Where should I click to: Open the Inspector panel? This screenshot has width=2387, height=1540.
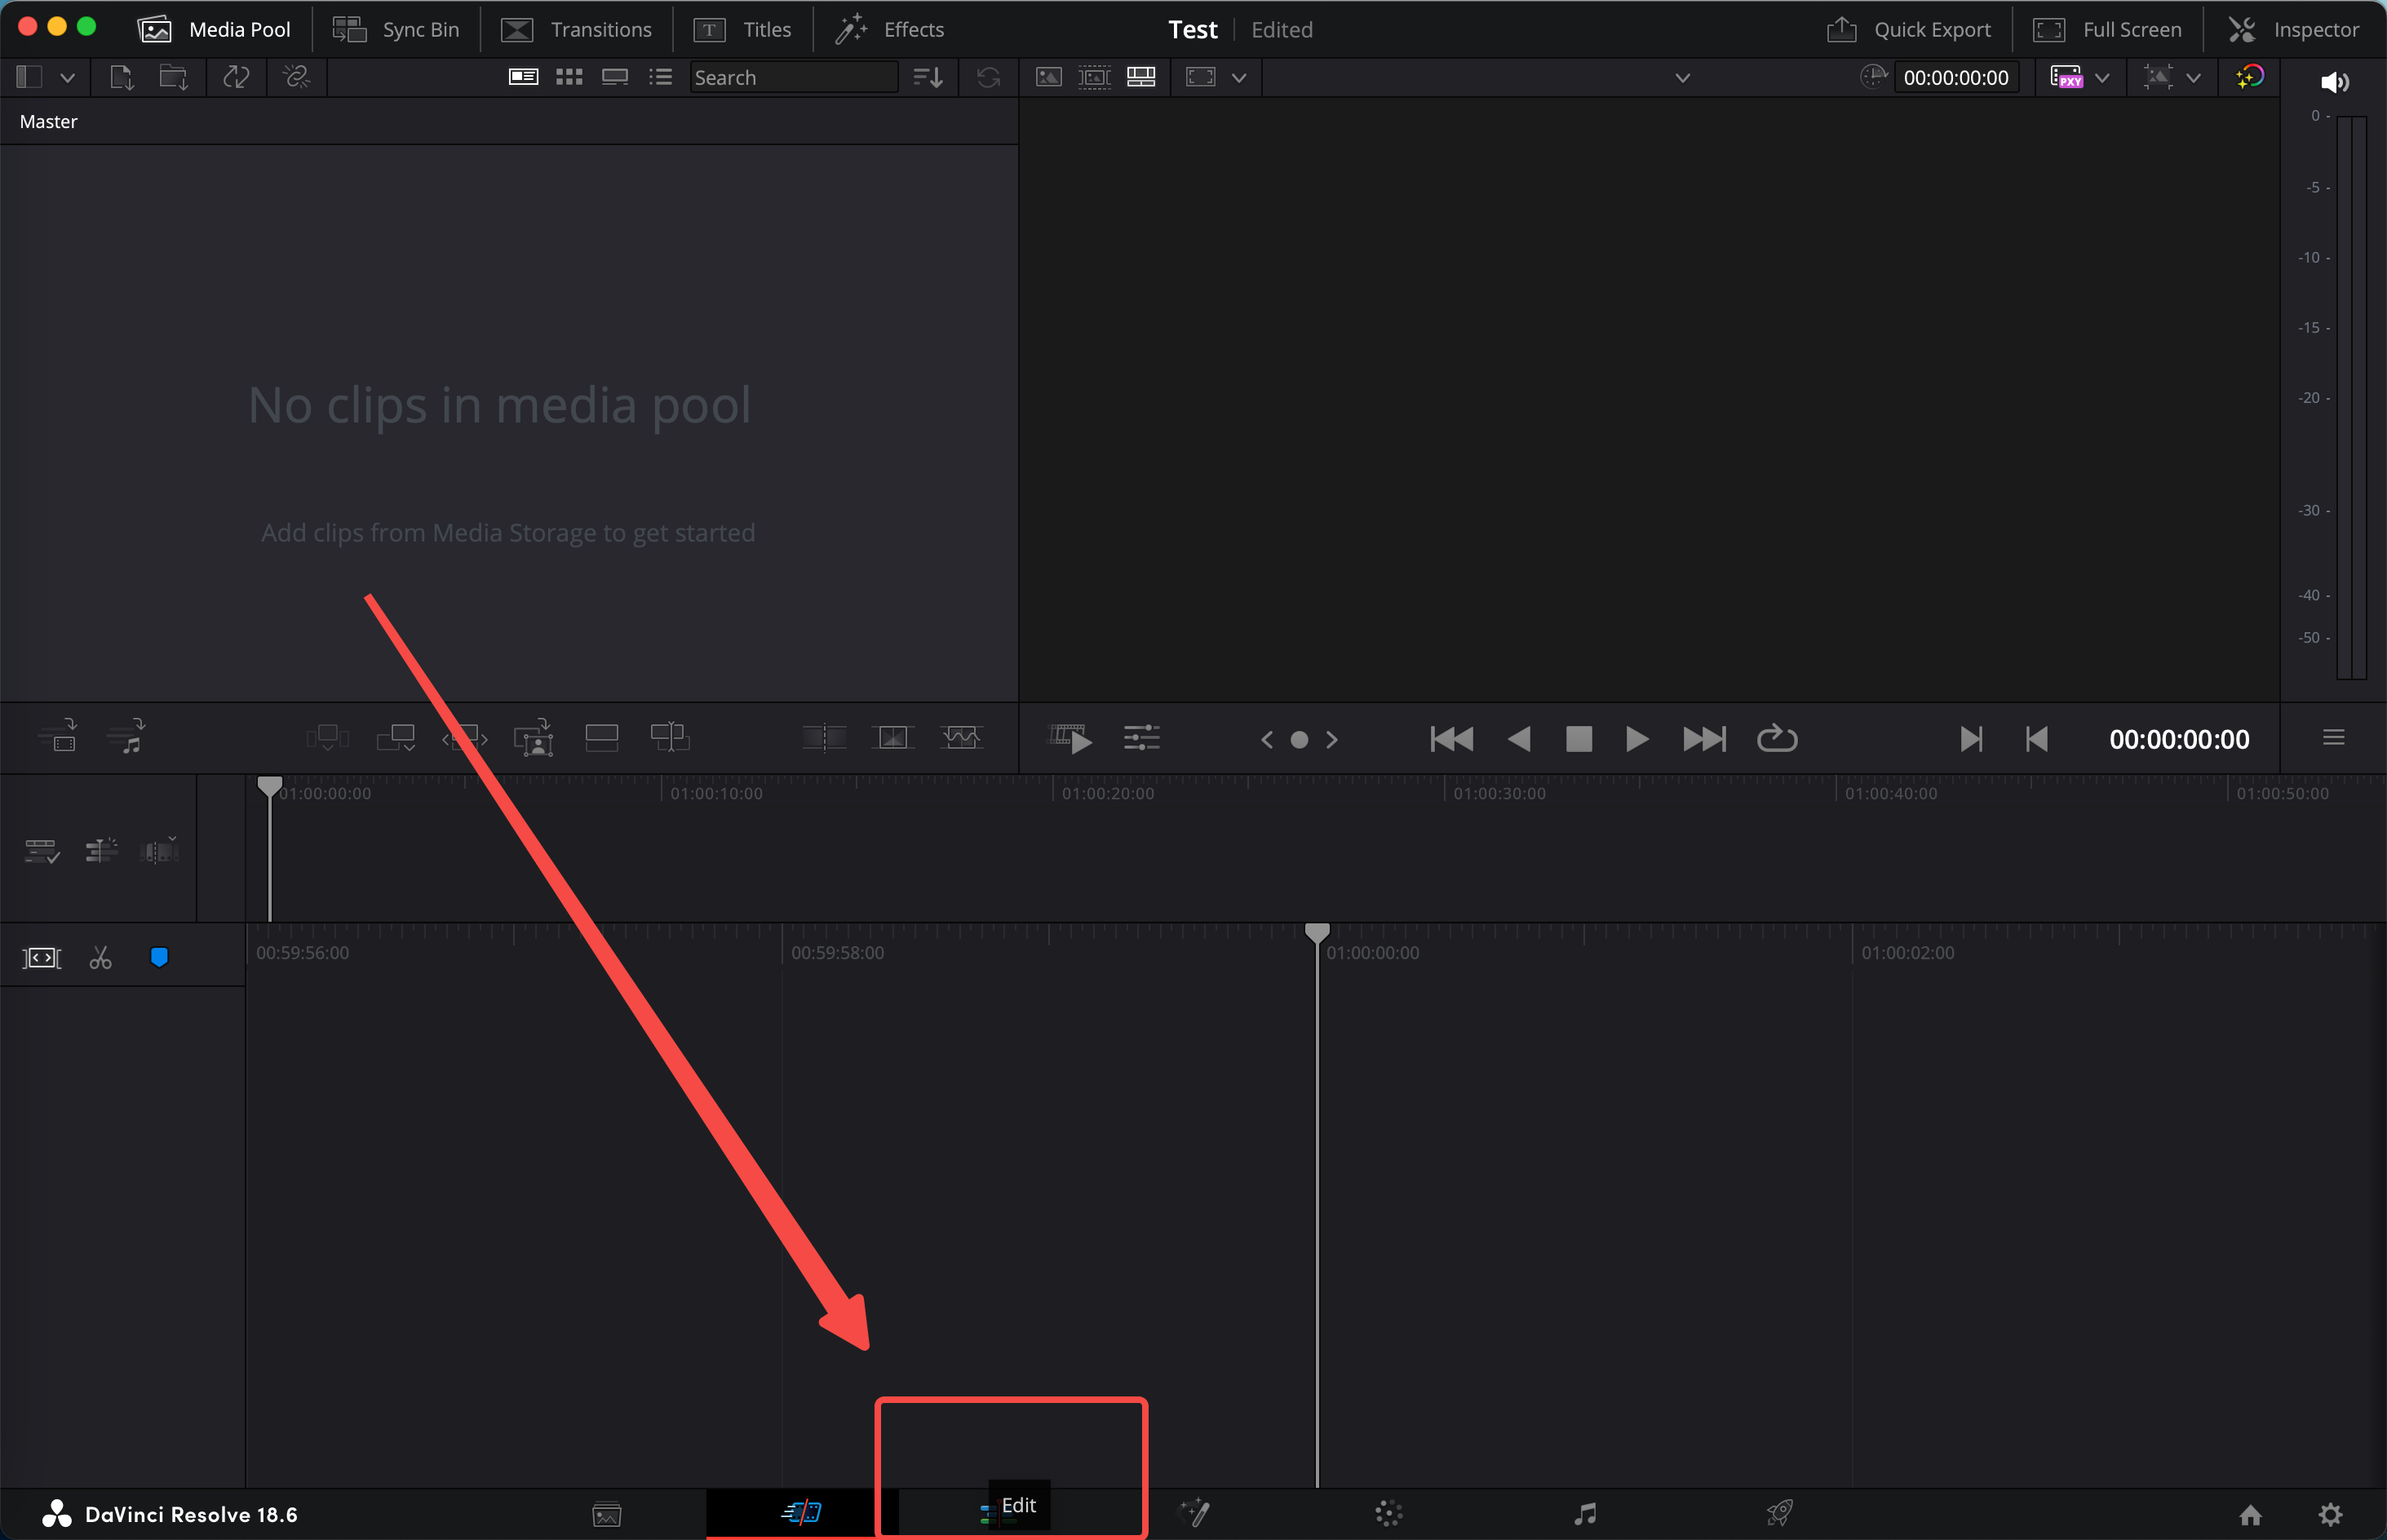point(2294,29)
